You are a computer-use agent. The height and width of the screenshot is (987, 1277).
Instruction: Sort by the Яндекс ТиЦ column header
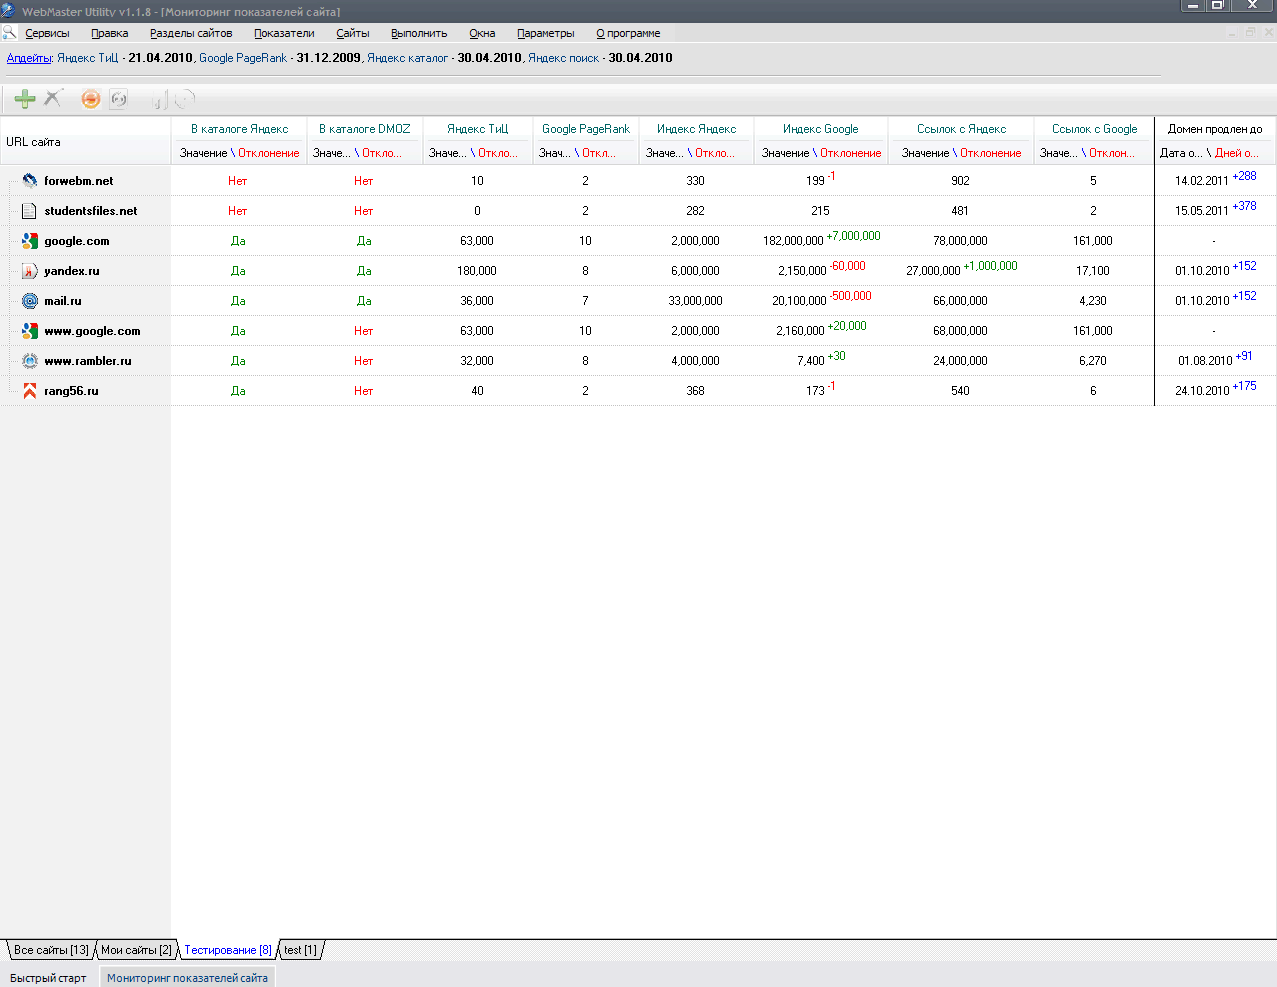click(x=477, y=129)
